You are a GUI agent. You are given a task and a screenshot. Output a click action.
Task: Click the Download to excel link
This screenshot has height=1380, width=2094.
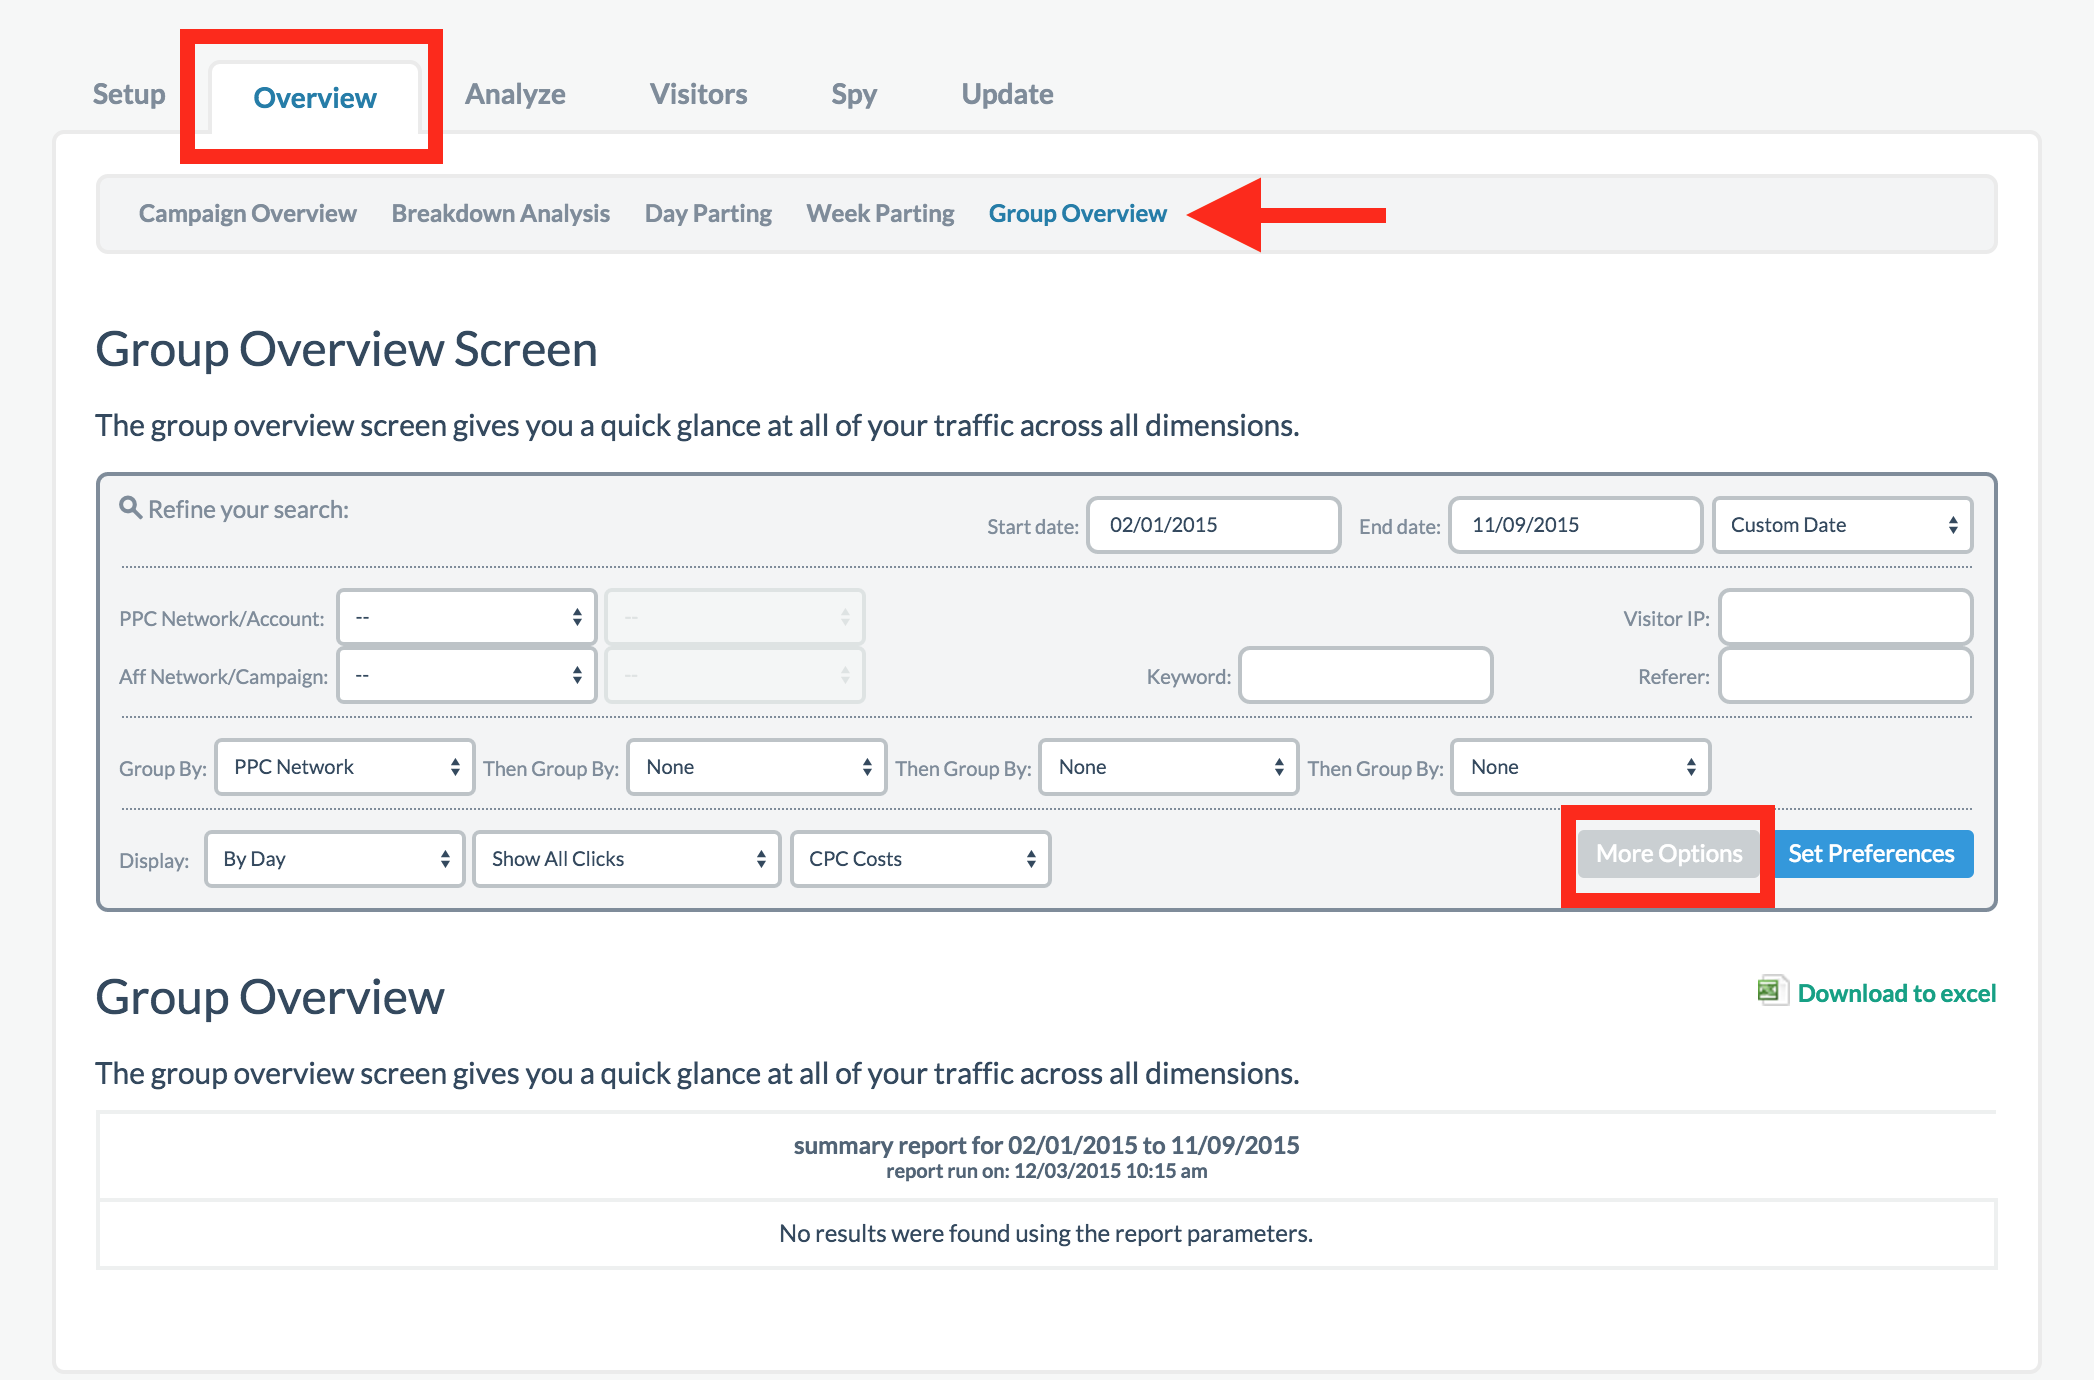tap(1915, 992)
